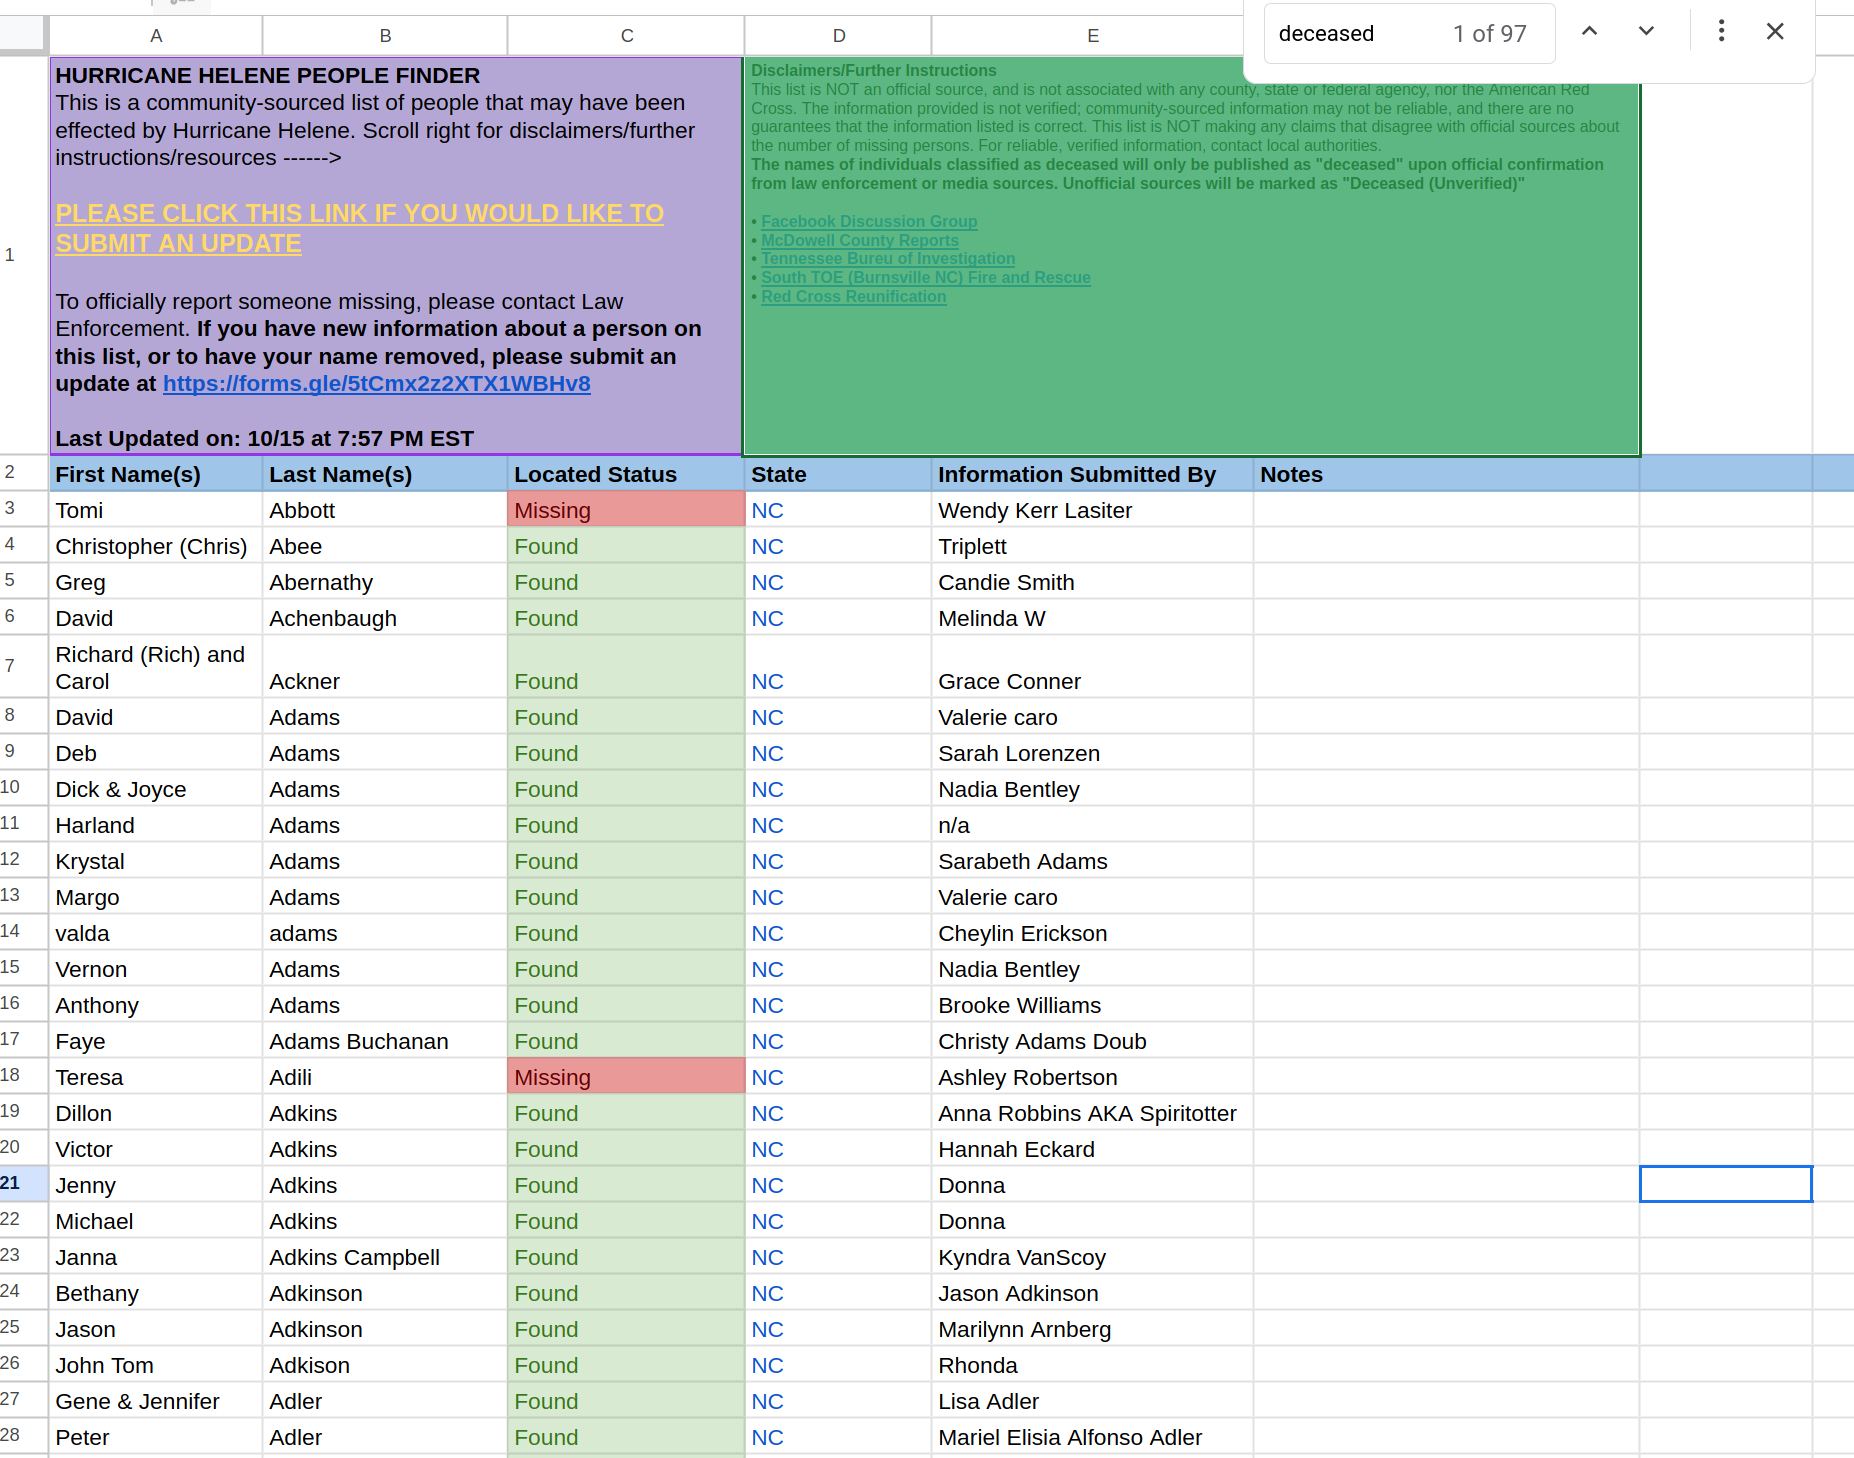Click the 'Adams Buchanan' cell

pyautogui.click(x=385, y=1041)
